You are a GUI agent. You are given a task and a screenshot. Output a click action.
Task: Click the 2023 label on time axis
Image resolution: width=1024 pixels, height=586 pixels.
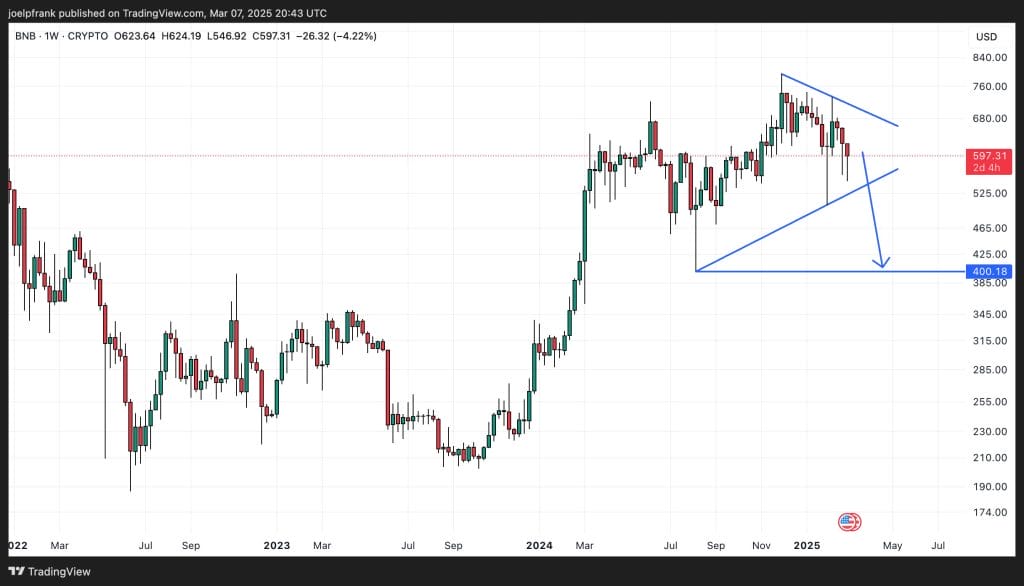276,546
